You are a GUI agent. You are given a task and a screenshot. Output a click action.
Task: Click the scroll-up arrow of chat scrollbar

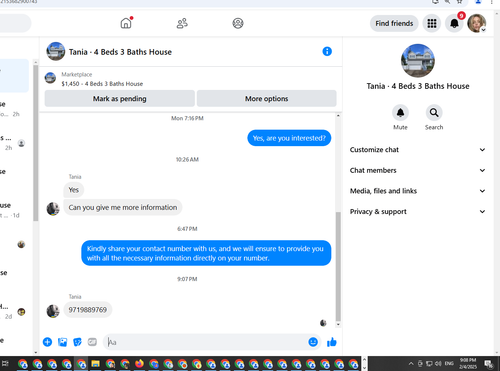(338, 116)
